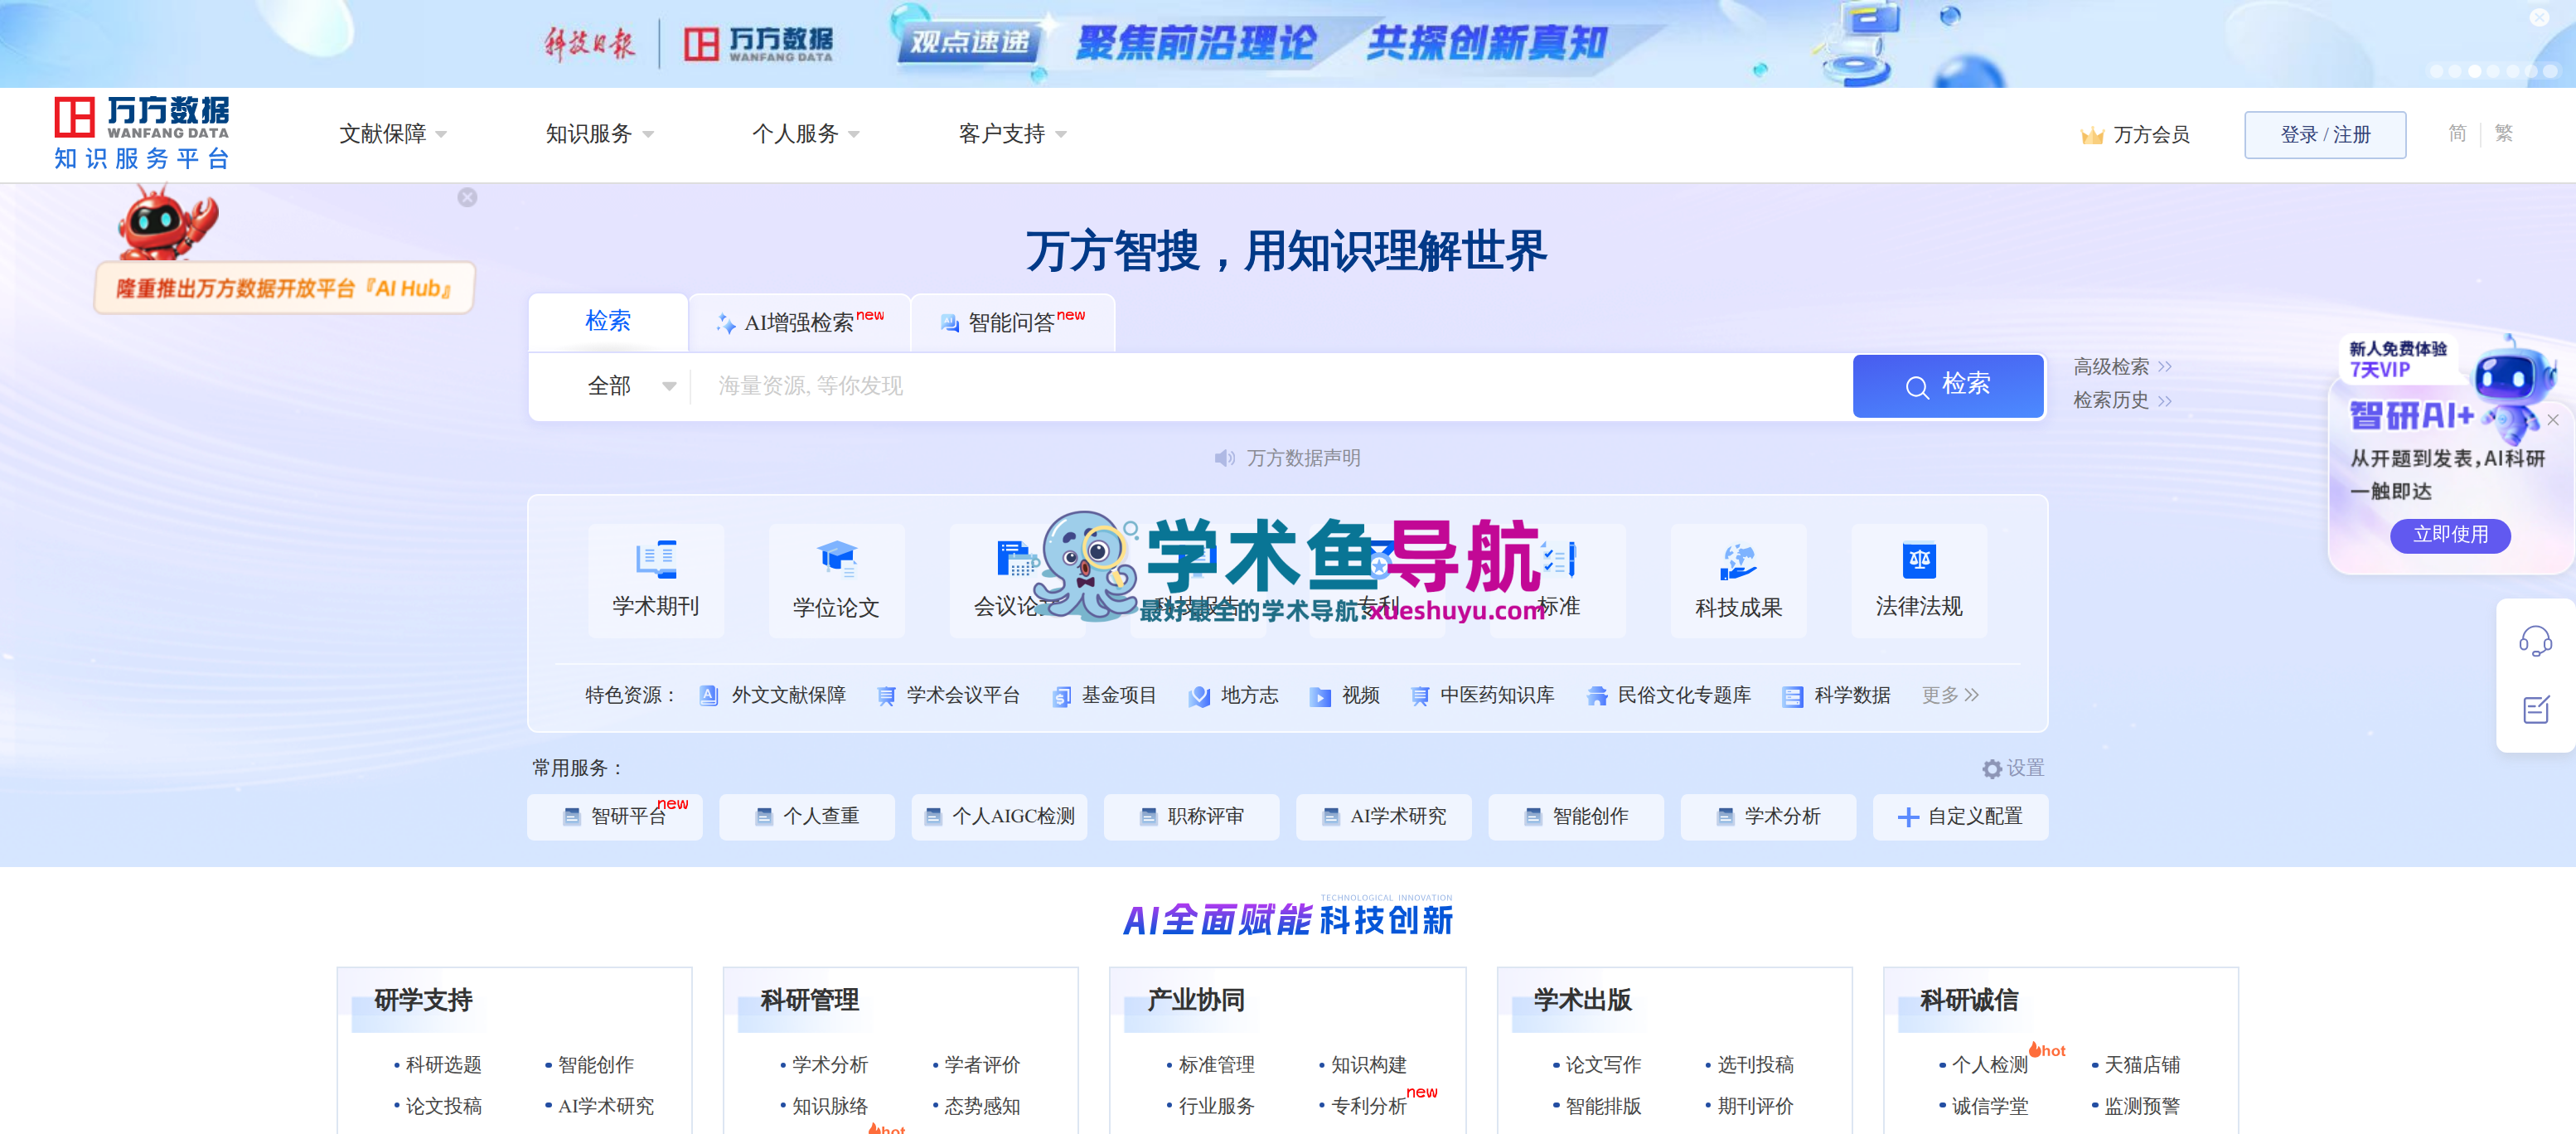The width and height of the screenshot is (2576, 1134).
Task: Click the 个人检测 link
Action: pyautogui.click(x=1989, y=1065)
